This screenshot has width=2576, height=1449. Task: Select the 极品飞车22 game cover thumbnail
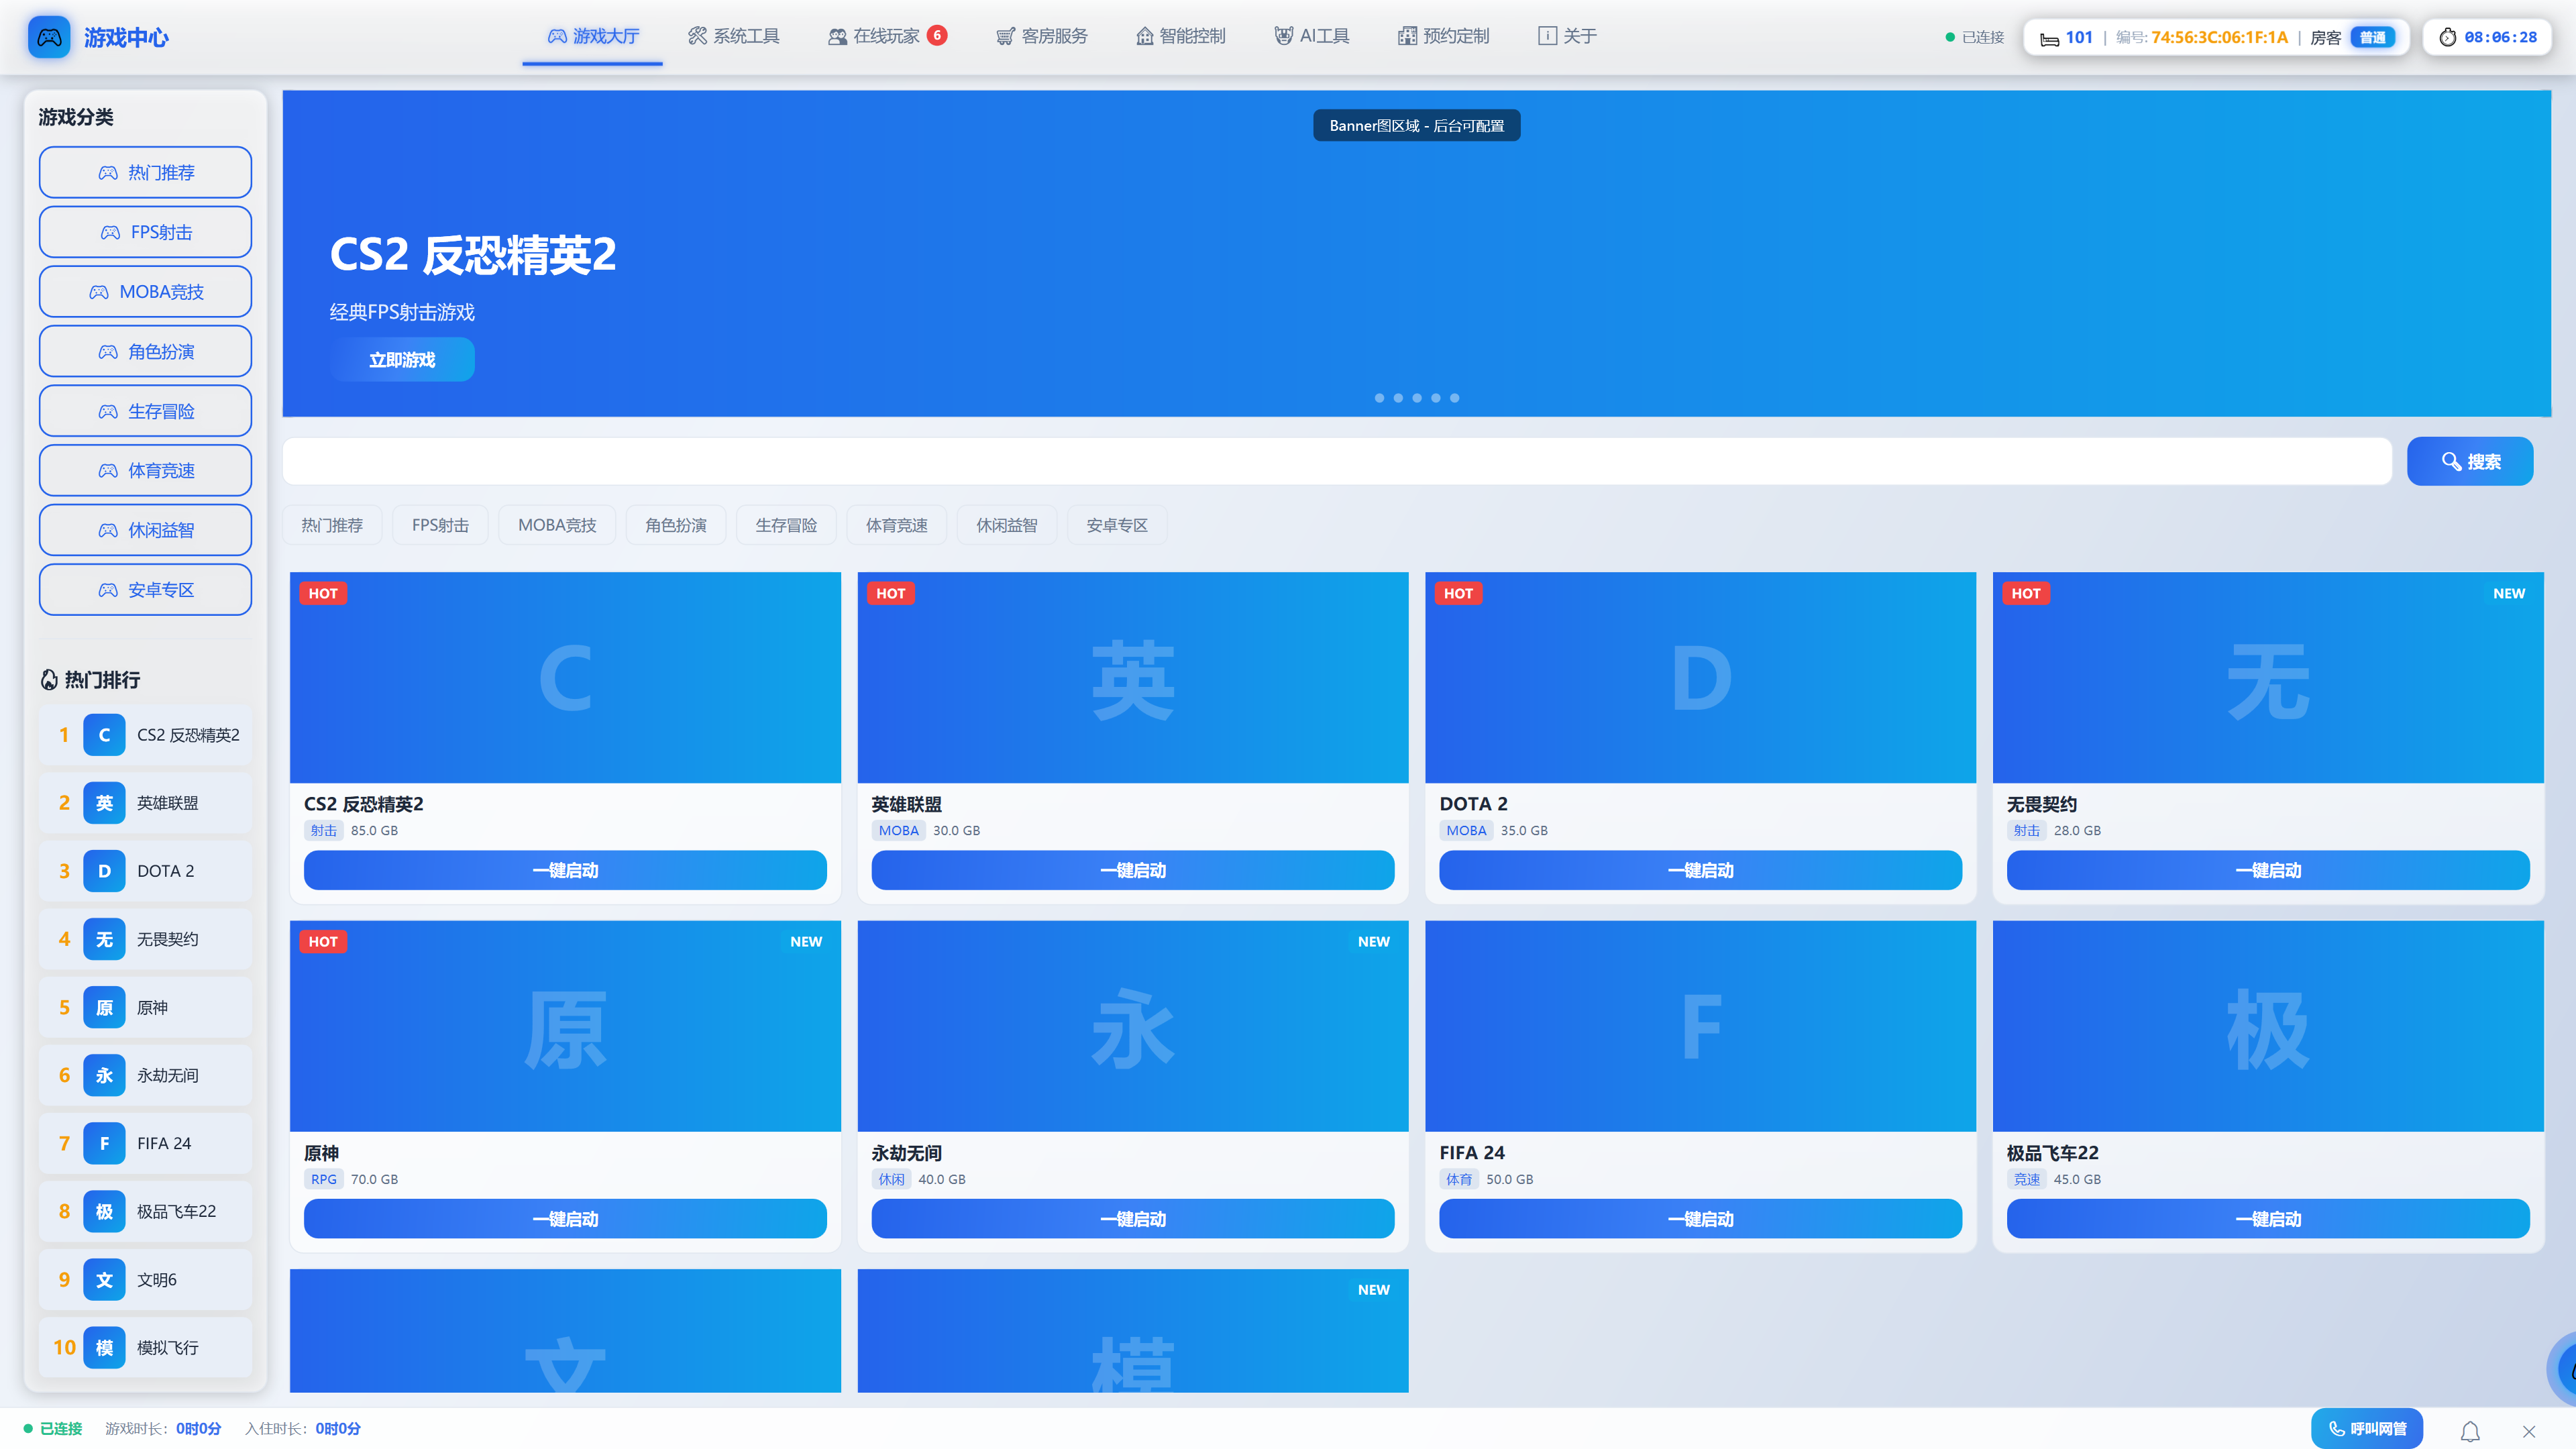point(2268,1026)
